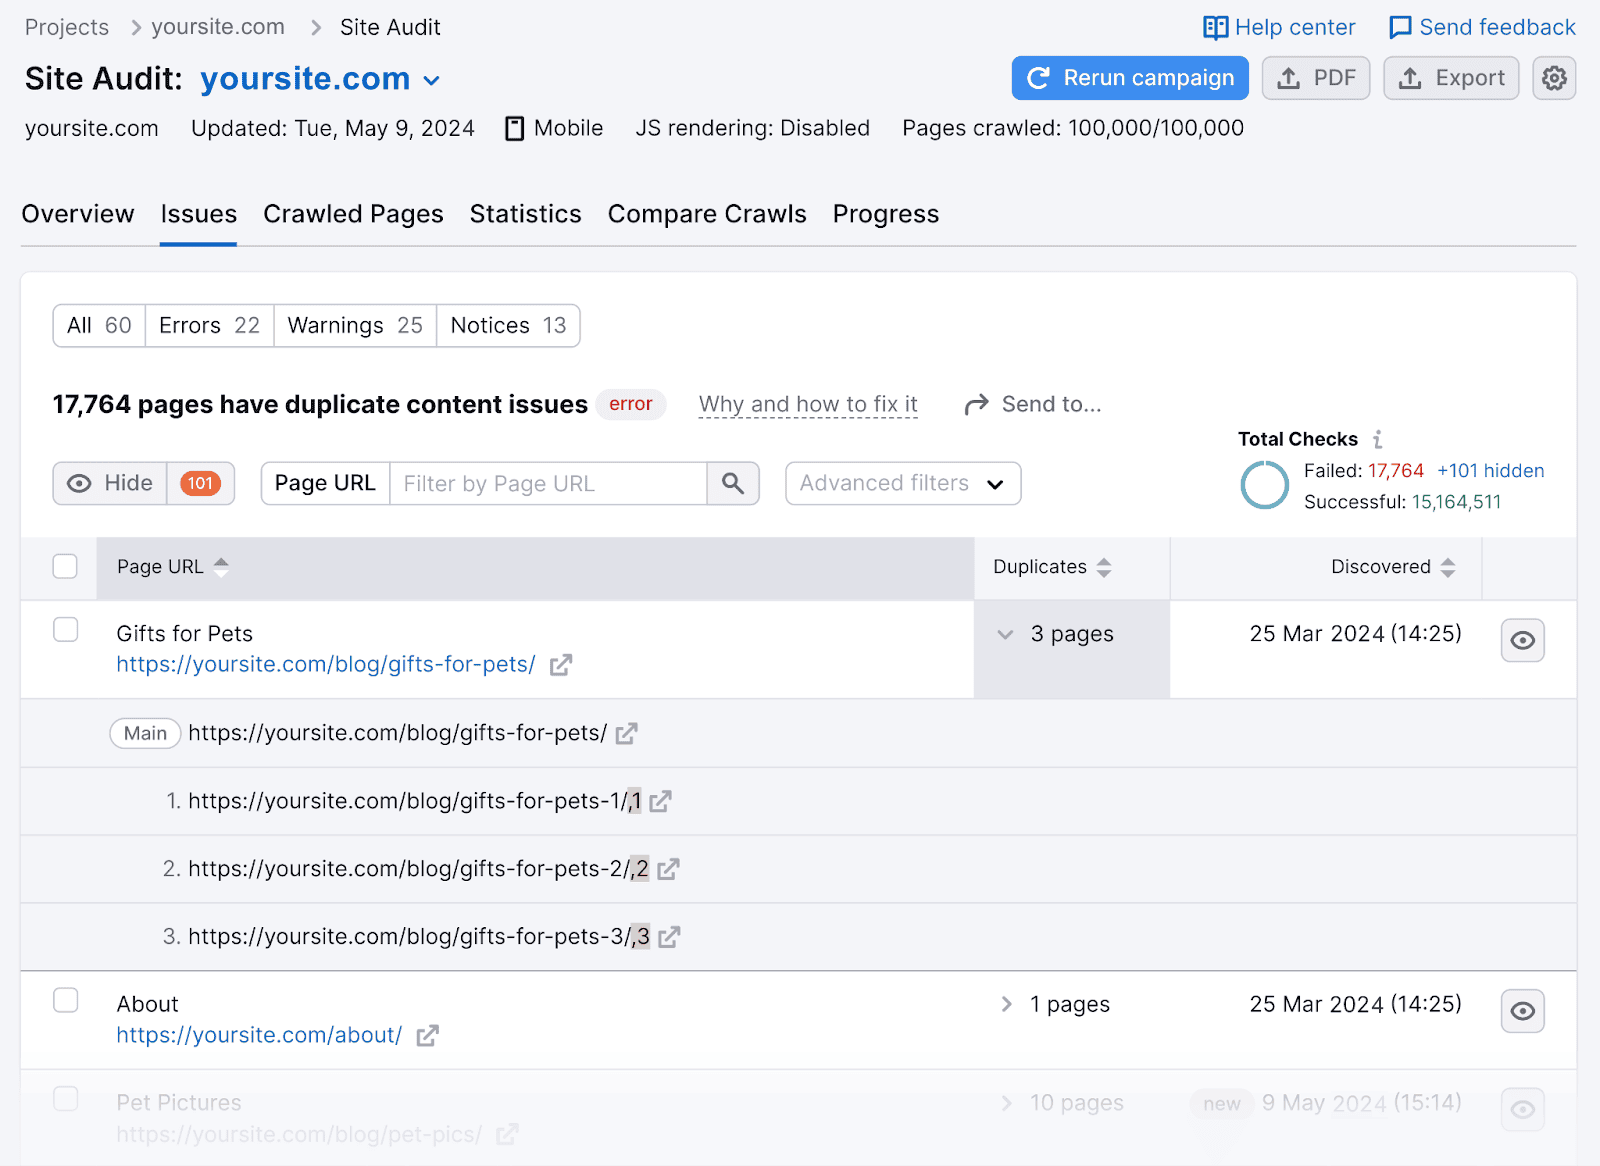This screenshot has height=1166, width=1600.
Task: Export the audit as PDF
Action: tap(1315, 78)
